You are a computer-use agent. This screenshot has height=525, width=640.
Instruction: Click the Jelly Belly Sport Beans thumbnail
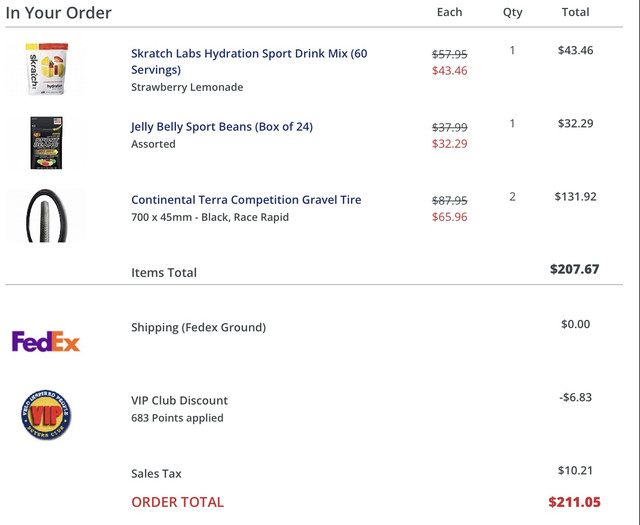click(x=47, y=142)
